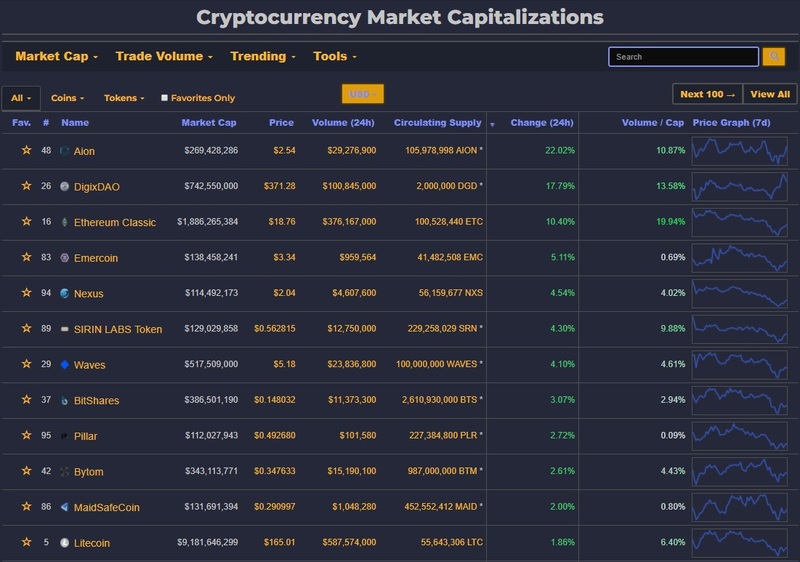Click DigixDAO price $371.28
The image size is (800, 562).
279,186
